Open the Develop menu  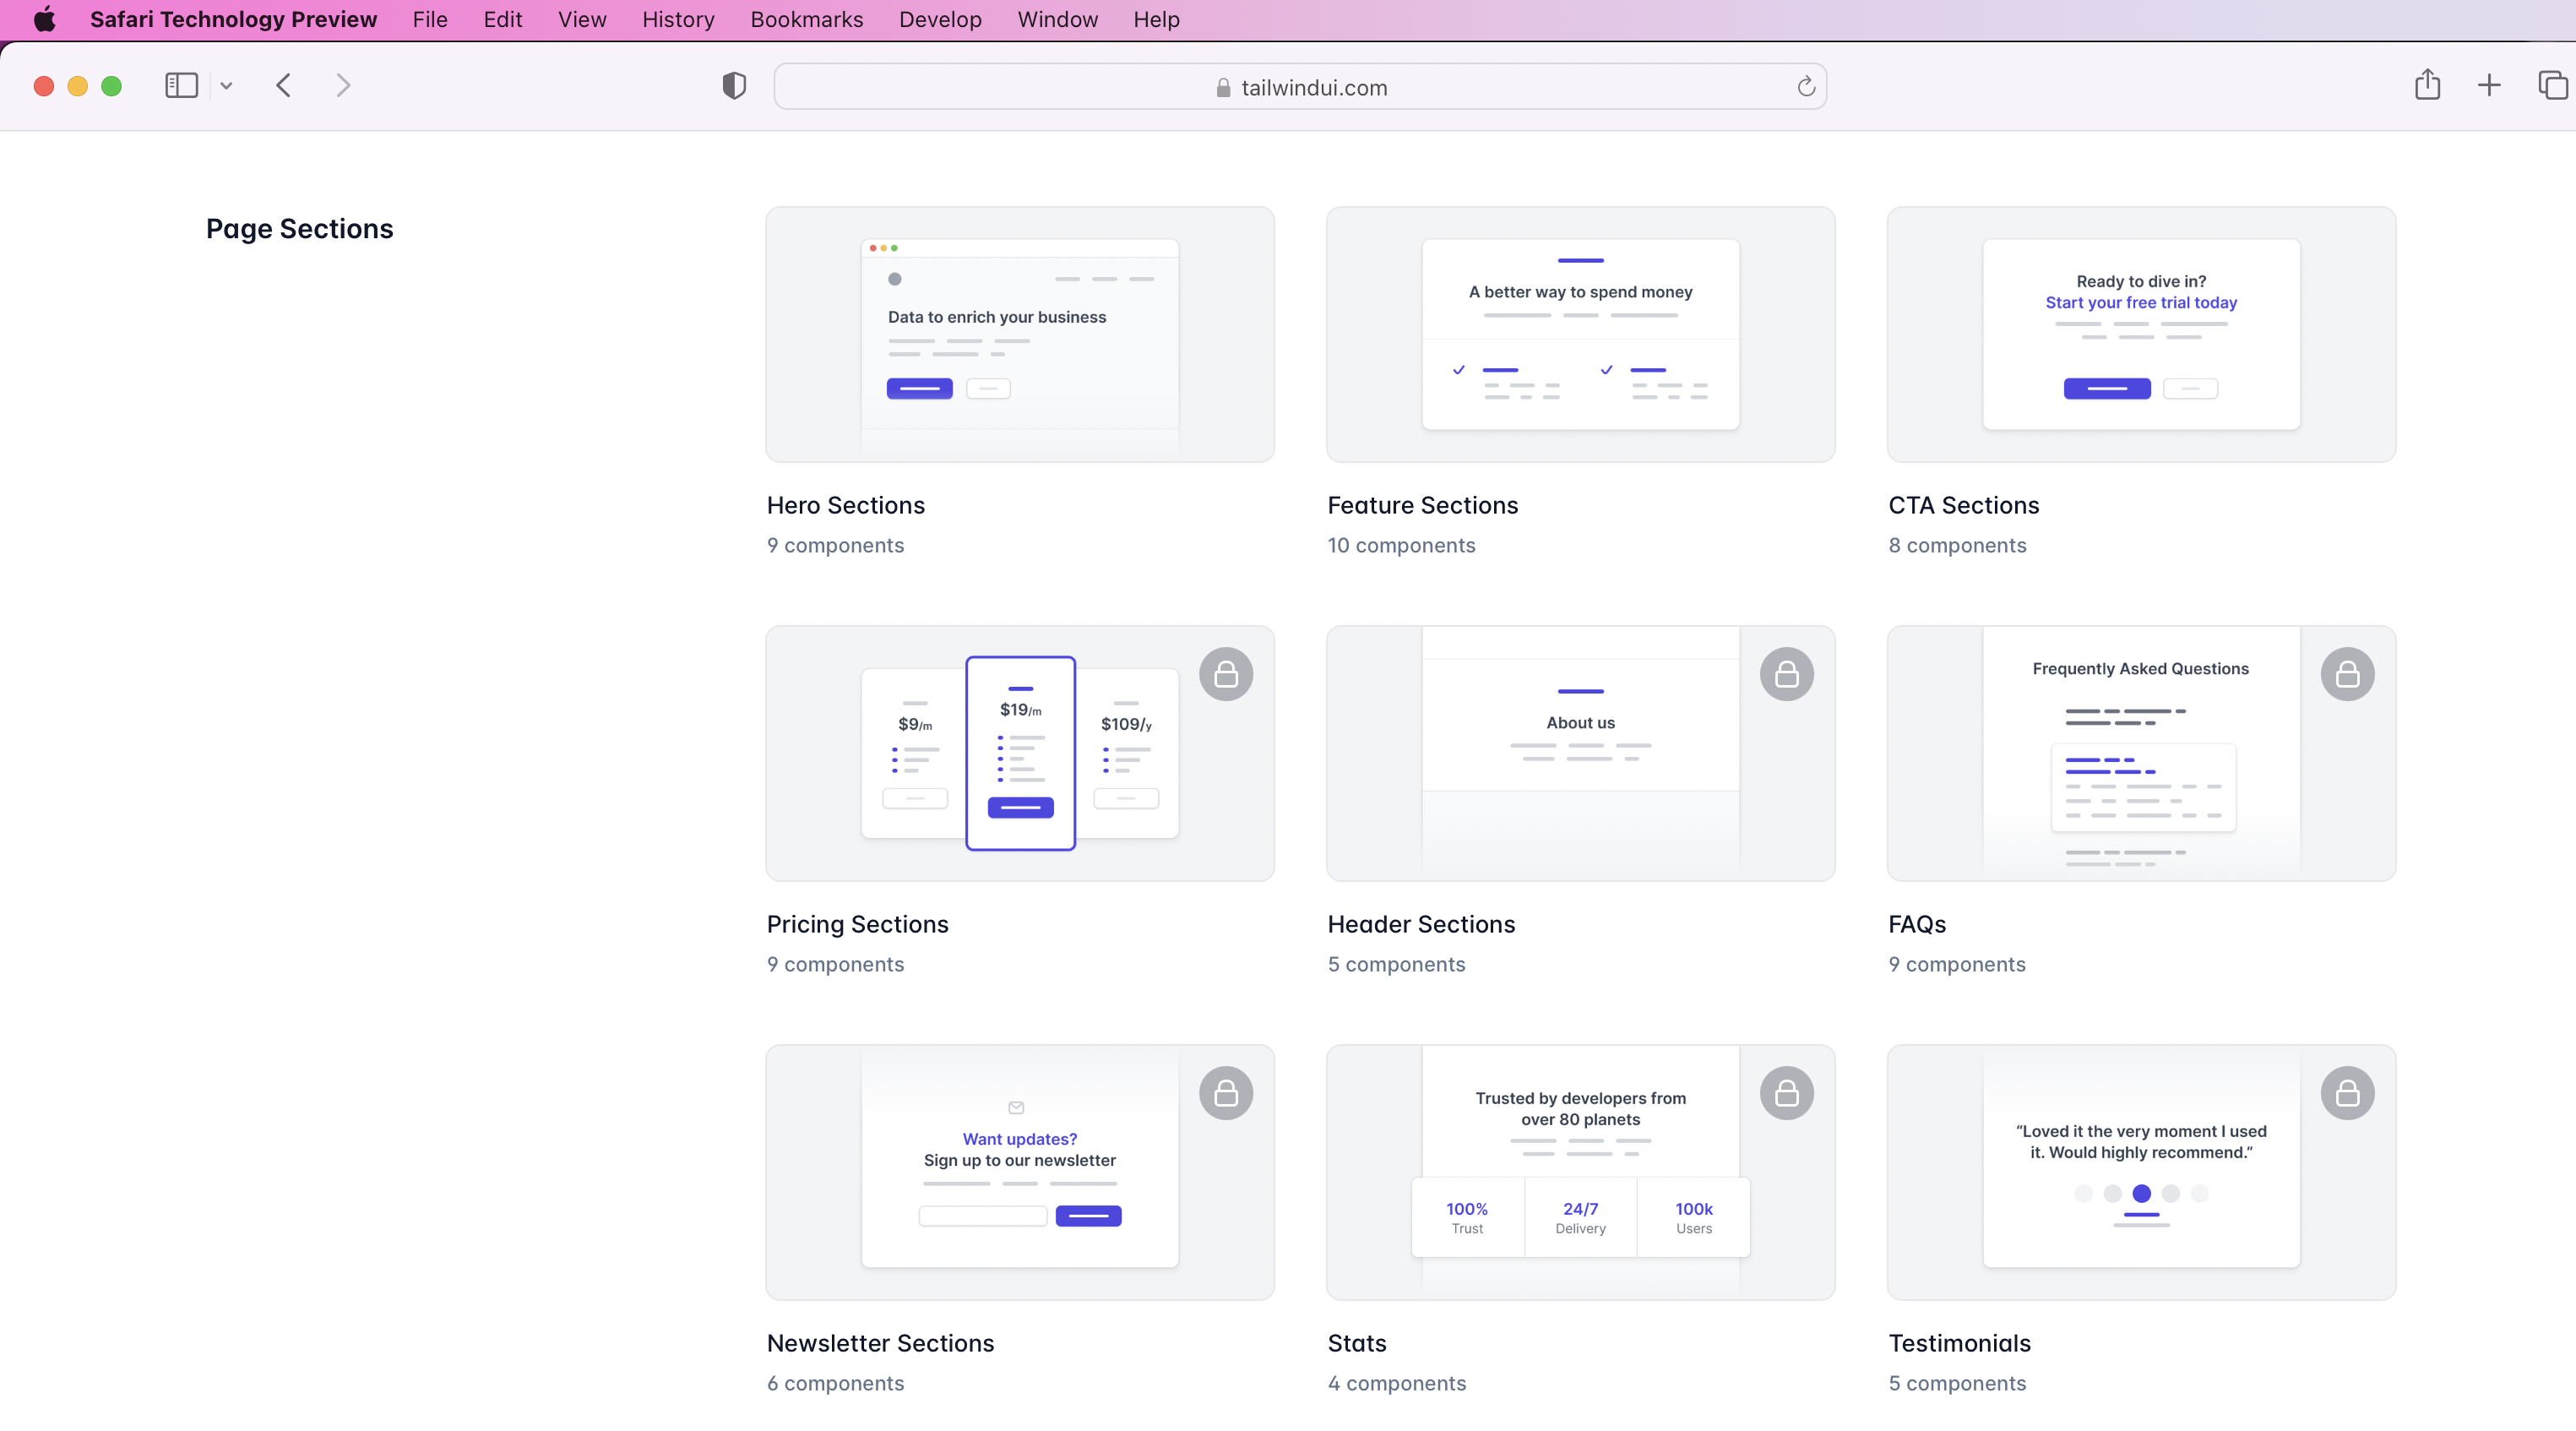(x=940, y=19)
